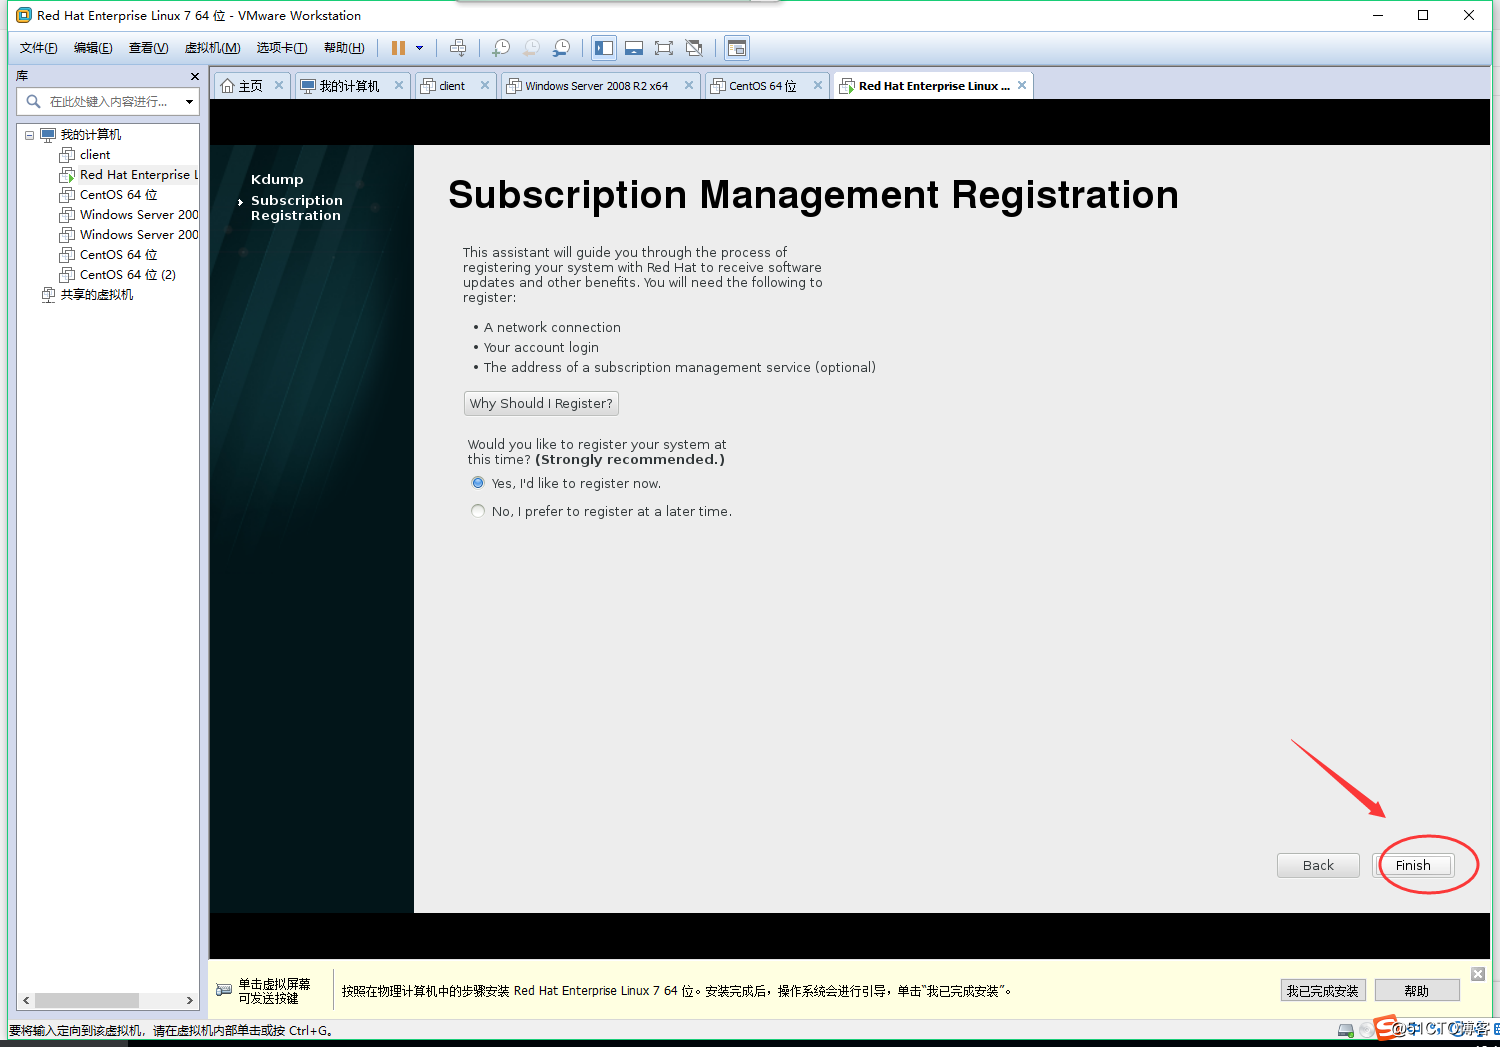The image size is (1500, 1047).
Task: Open the 编辑(E) menu
Action: [x=93, y=48]
